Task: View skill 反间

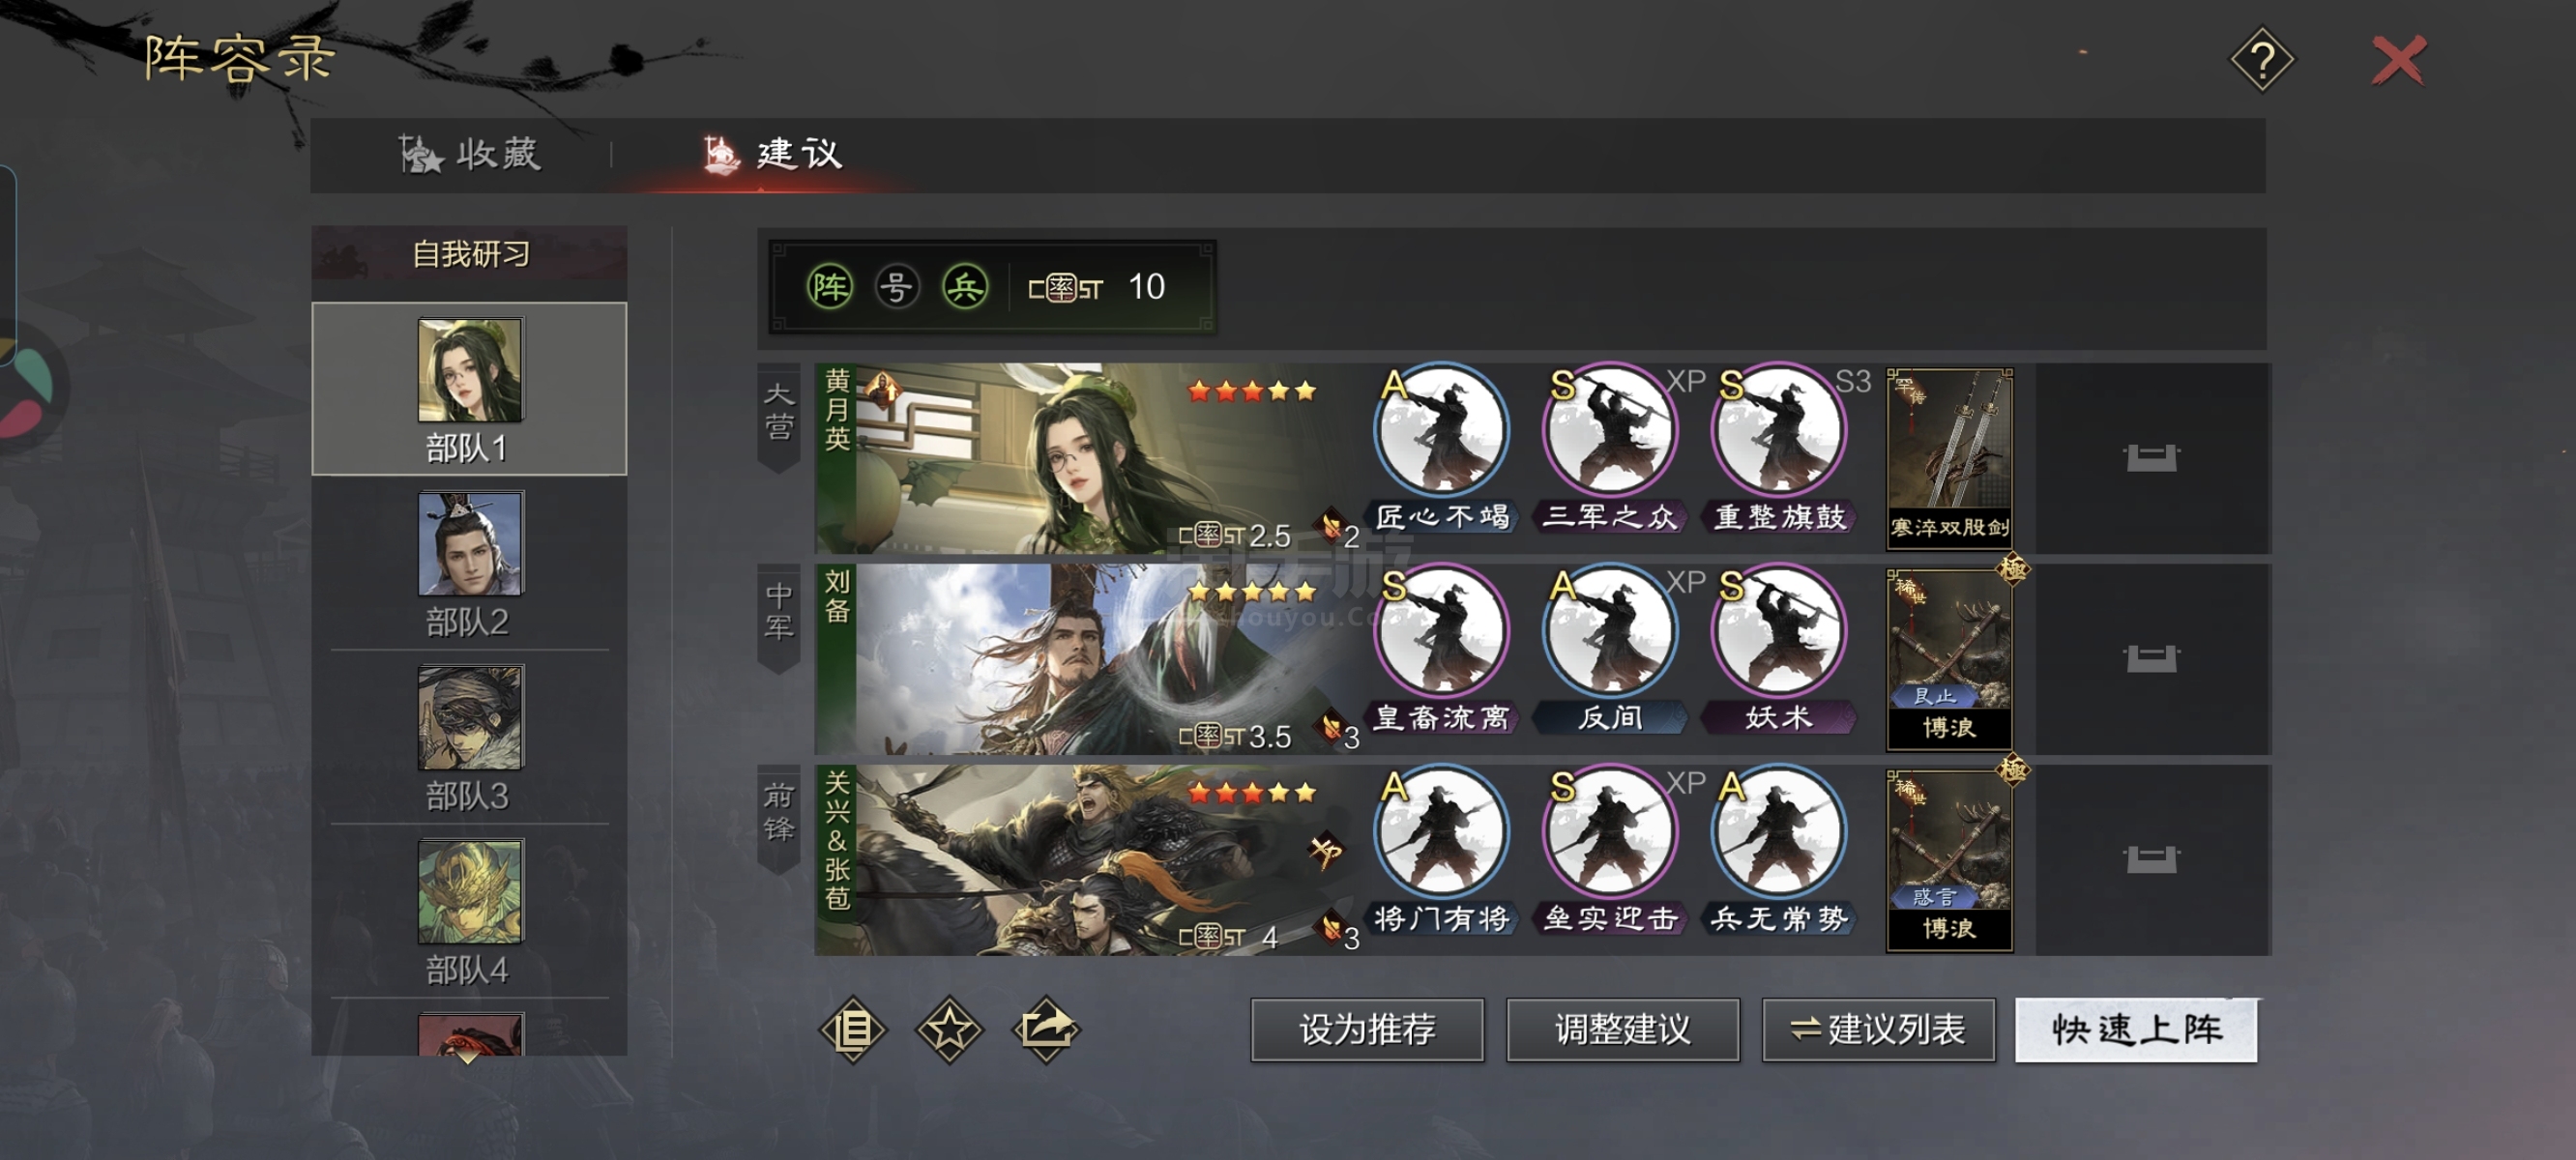Action: click(1610, 650)
